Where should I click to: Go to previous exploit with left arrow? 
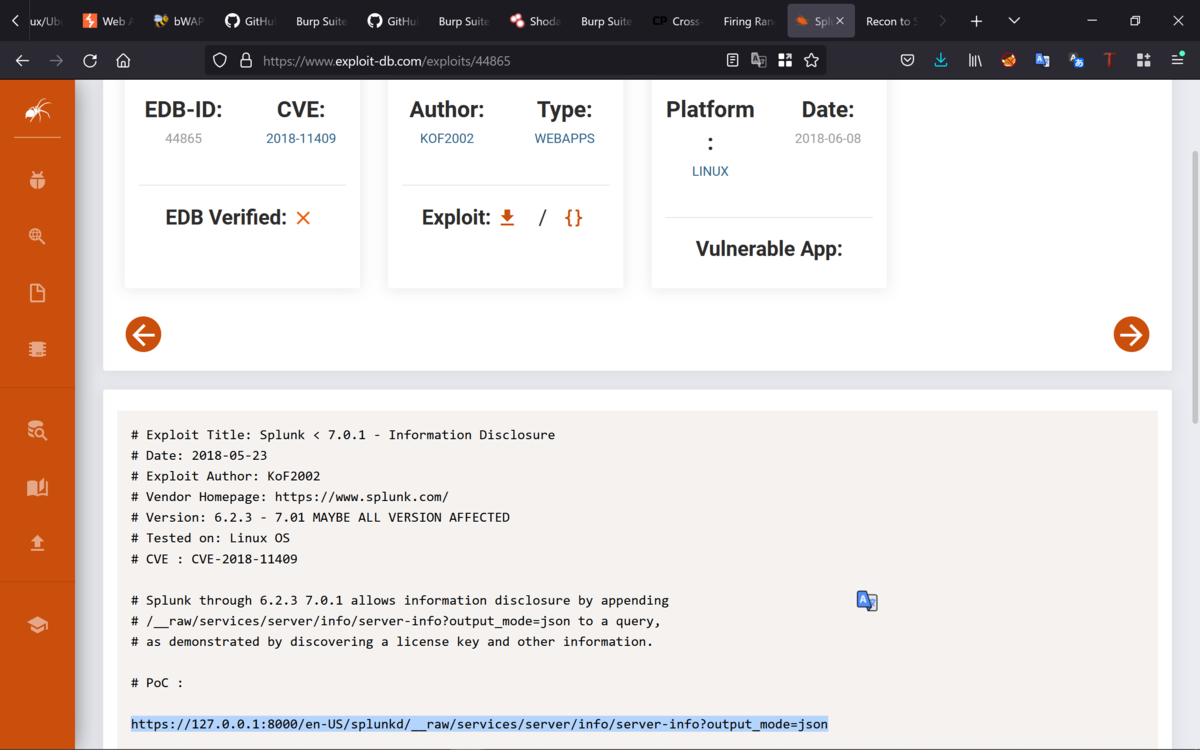tap(143, 334)
